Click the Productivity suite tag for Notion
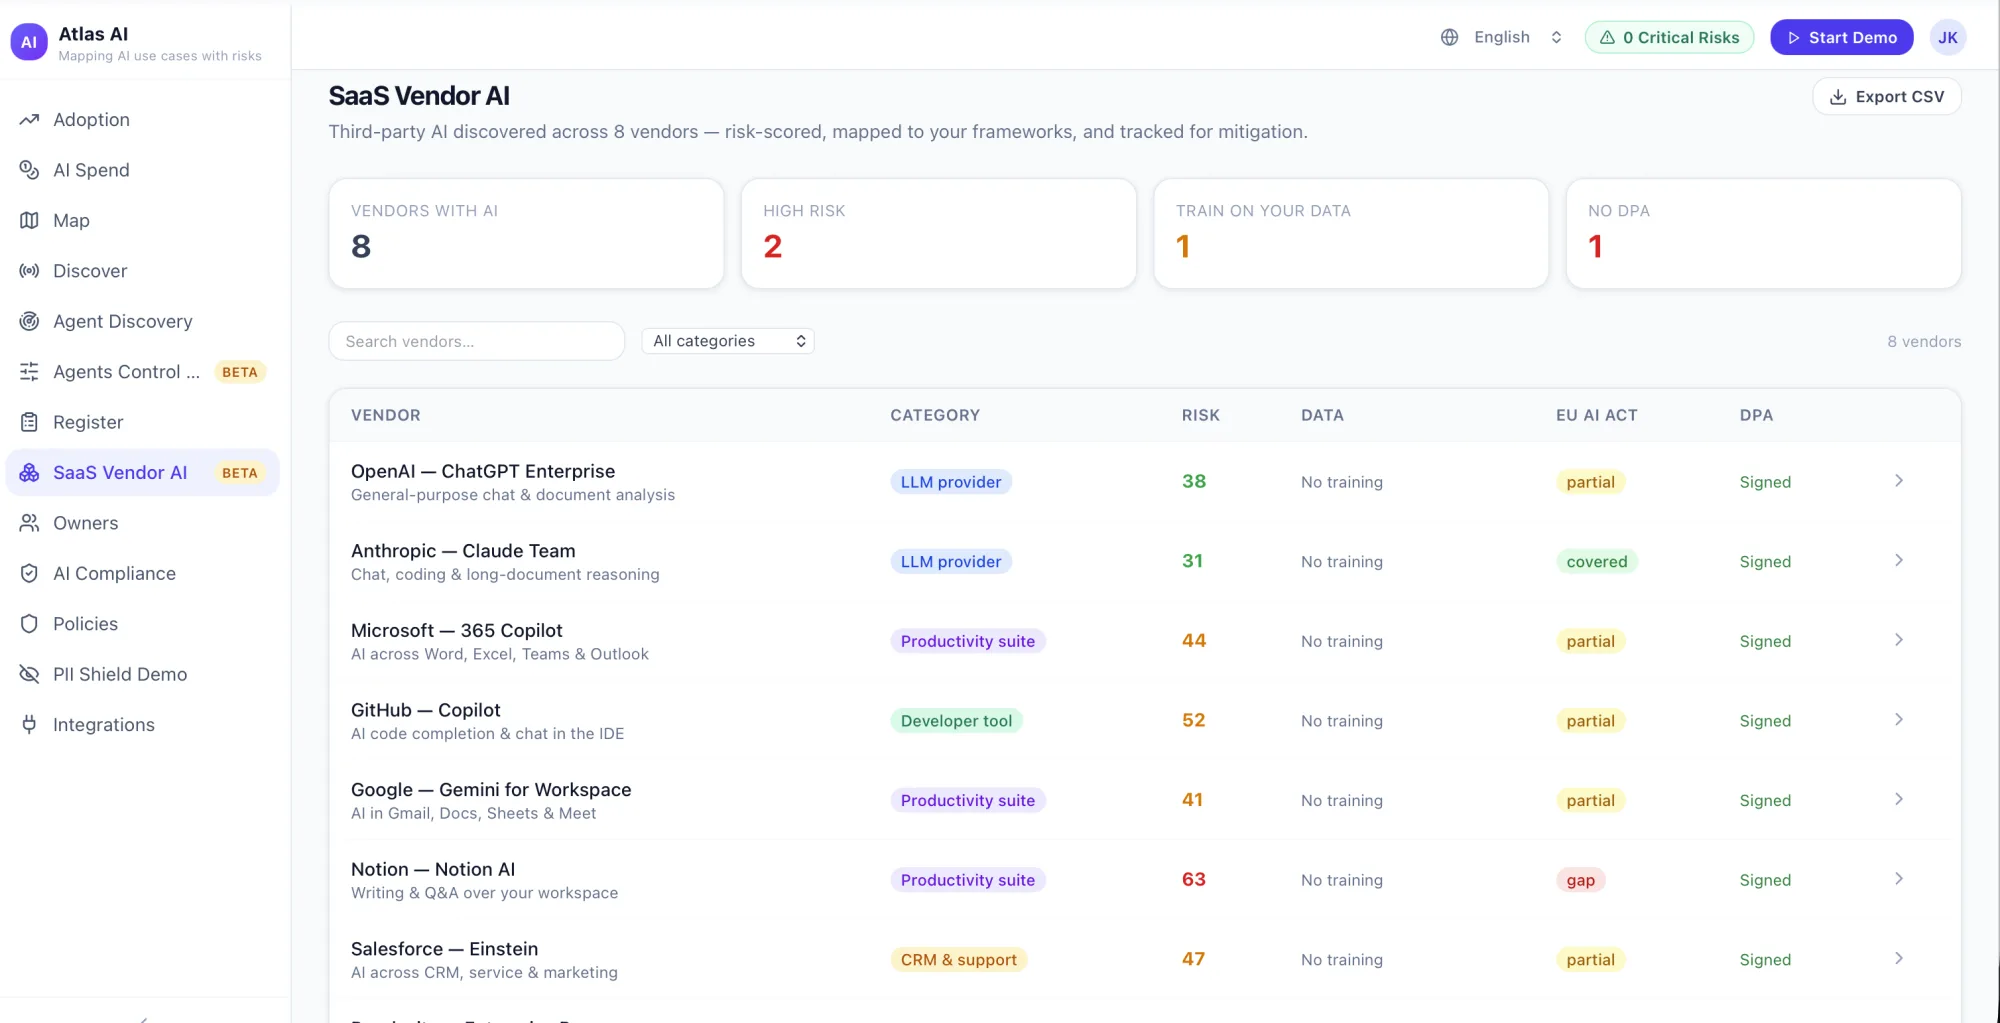This screenshot has height=1023, width=2000. [x=967, y=880]
